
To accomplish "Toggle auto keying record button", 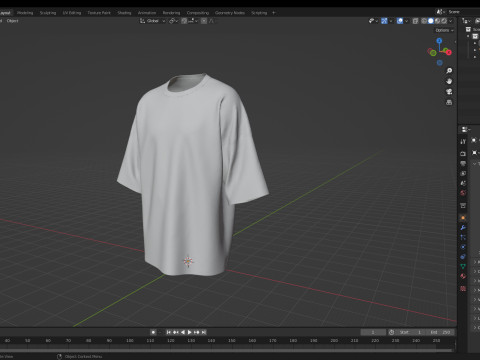I will click(153, 332).
